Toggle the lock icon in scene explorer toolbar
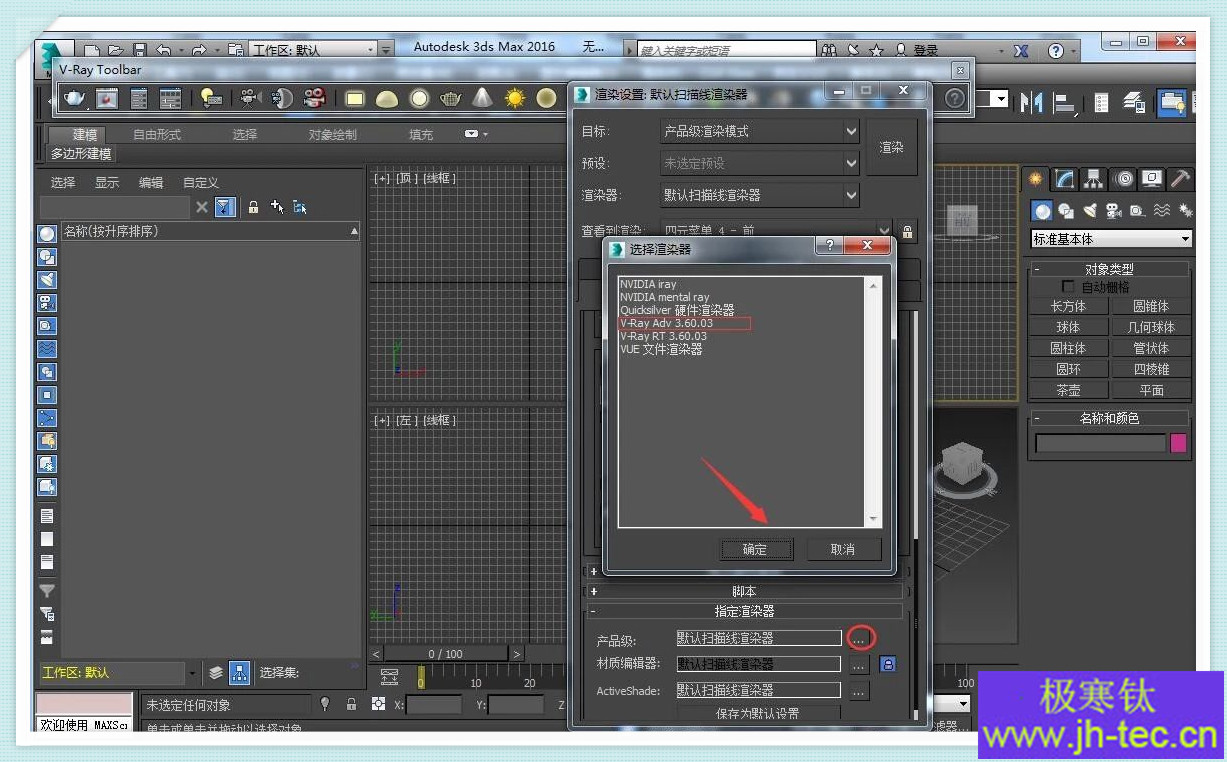The image size is (1227, 762). (254, 207)
